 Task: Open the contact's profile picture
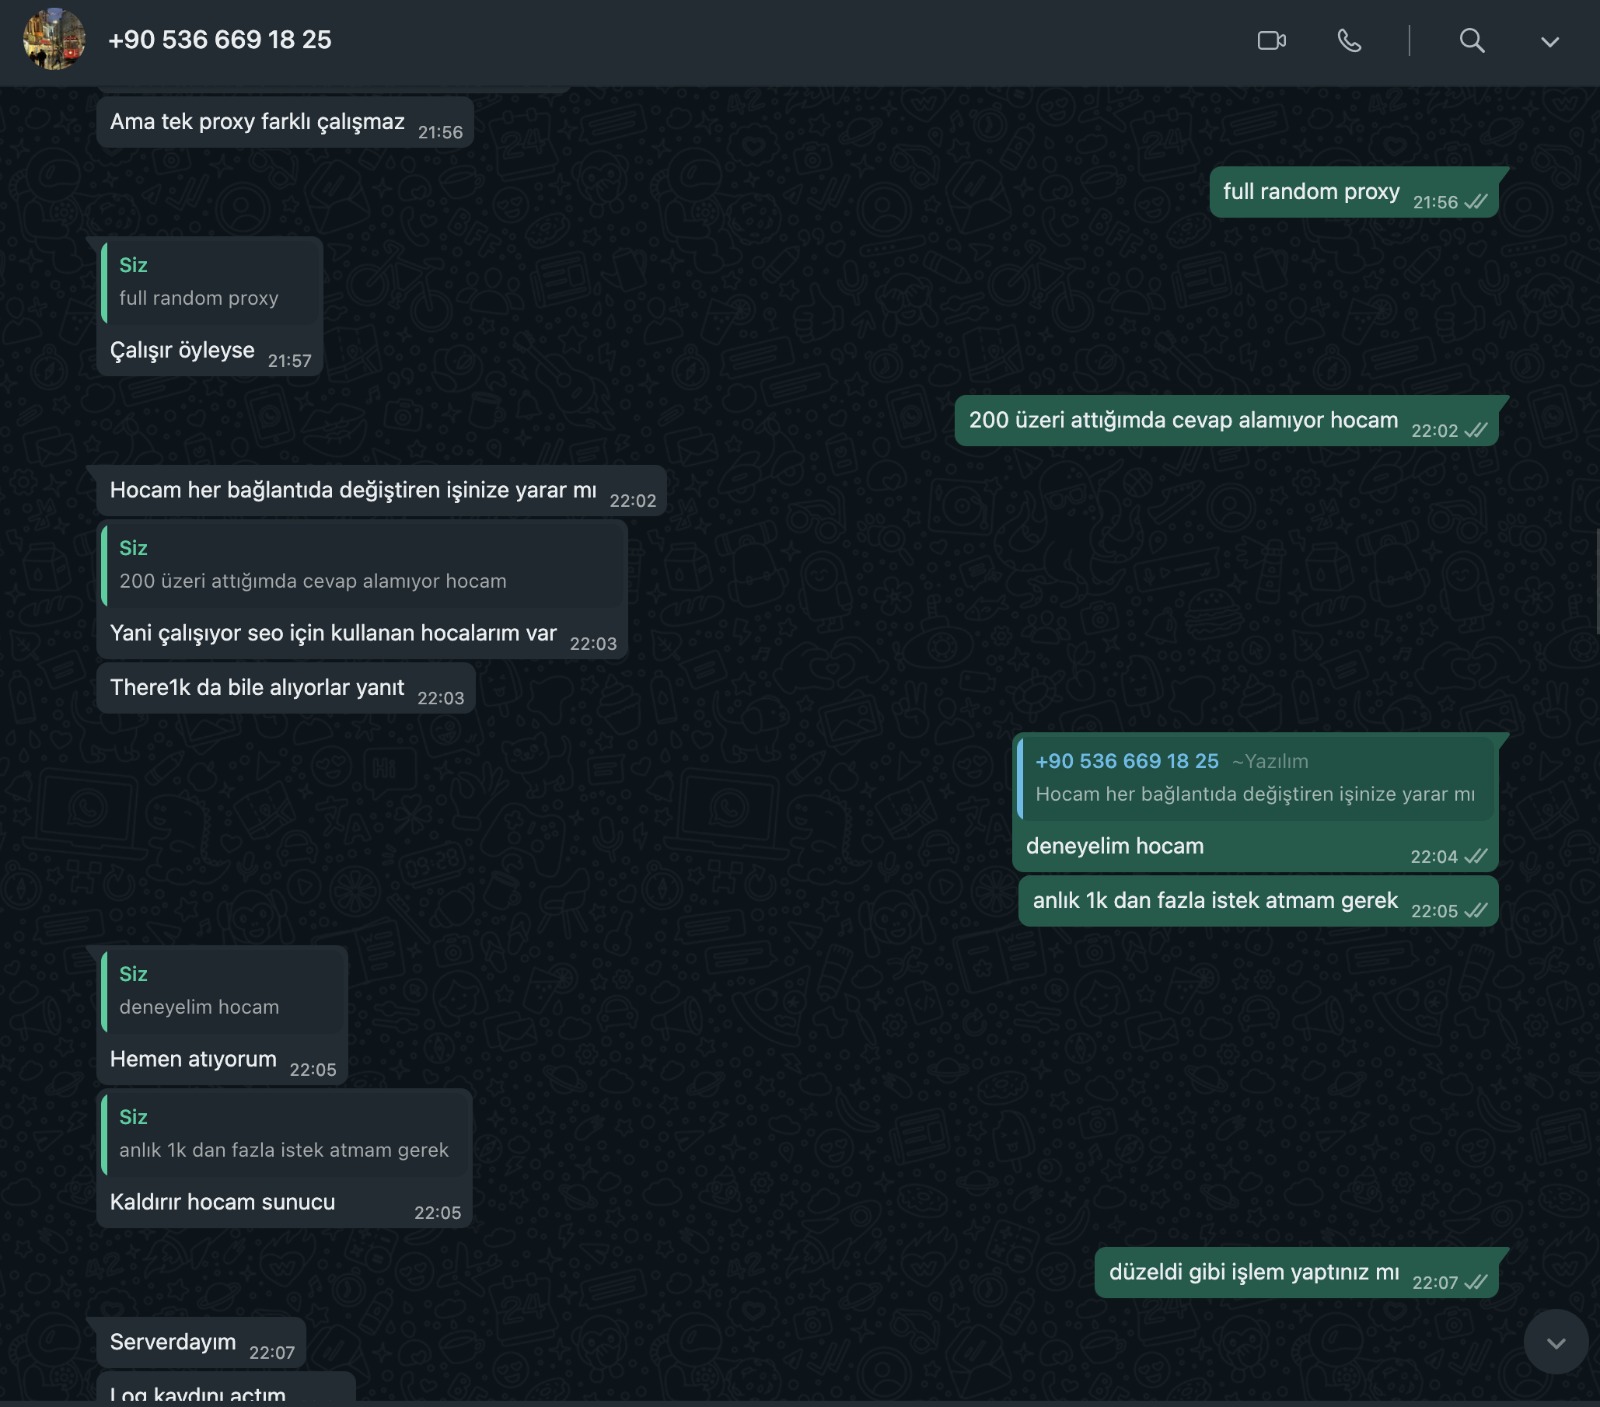(54, 39)
